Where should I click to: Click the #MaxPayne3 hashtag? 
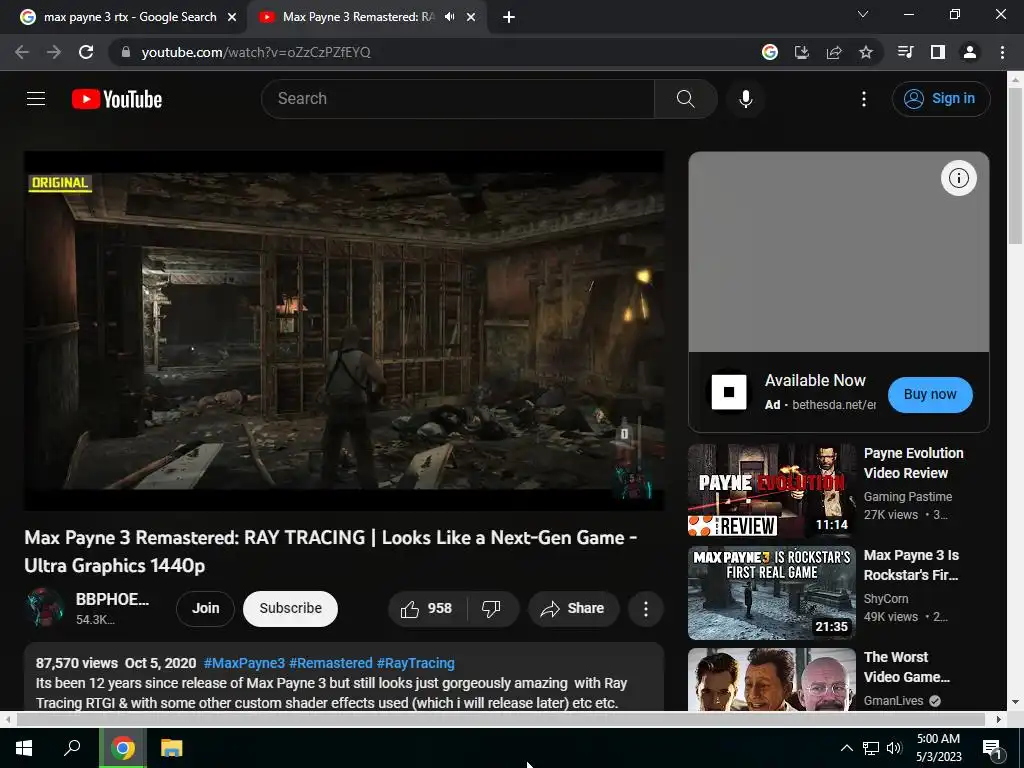[244, 663]
